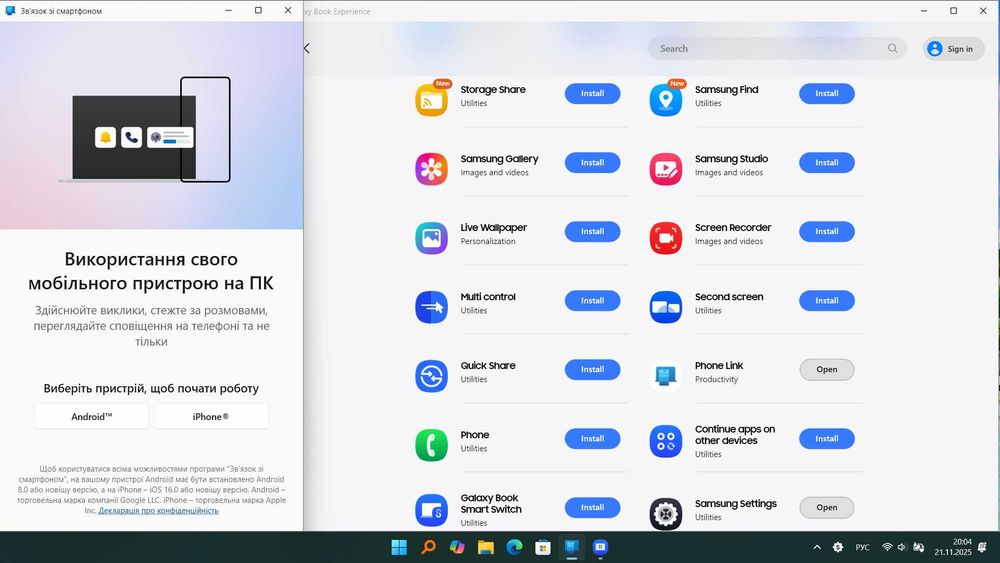
Task: Click the Second screen app icon
Action: (666, 307)
